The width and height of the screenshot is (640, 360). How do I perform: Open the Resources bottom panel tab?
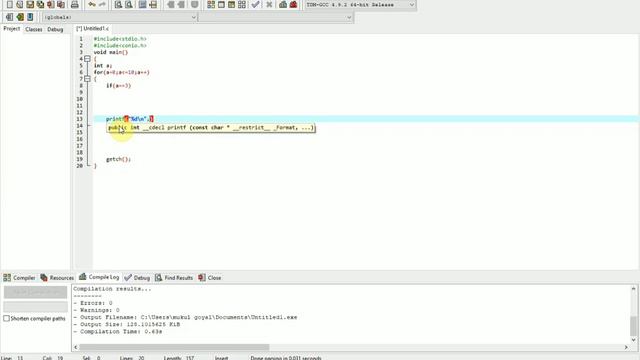57,278
